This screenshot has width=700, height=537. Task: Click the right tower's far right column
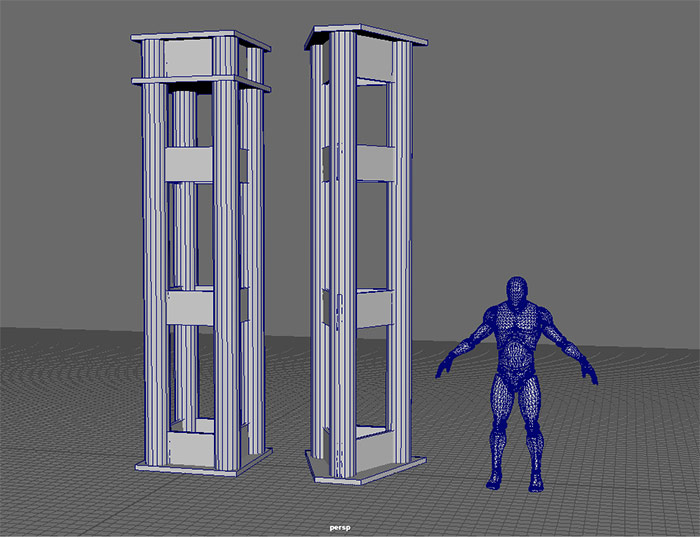click(401, 250)
